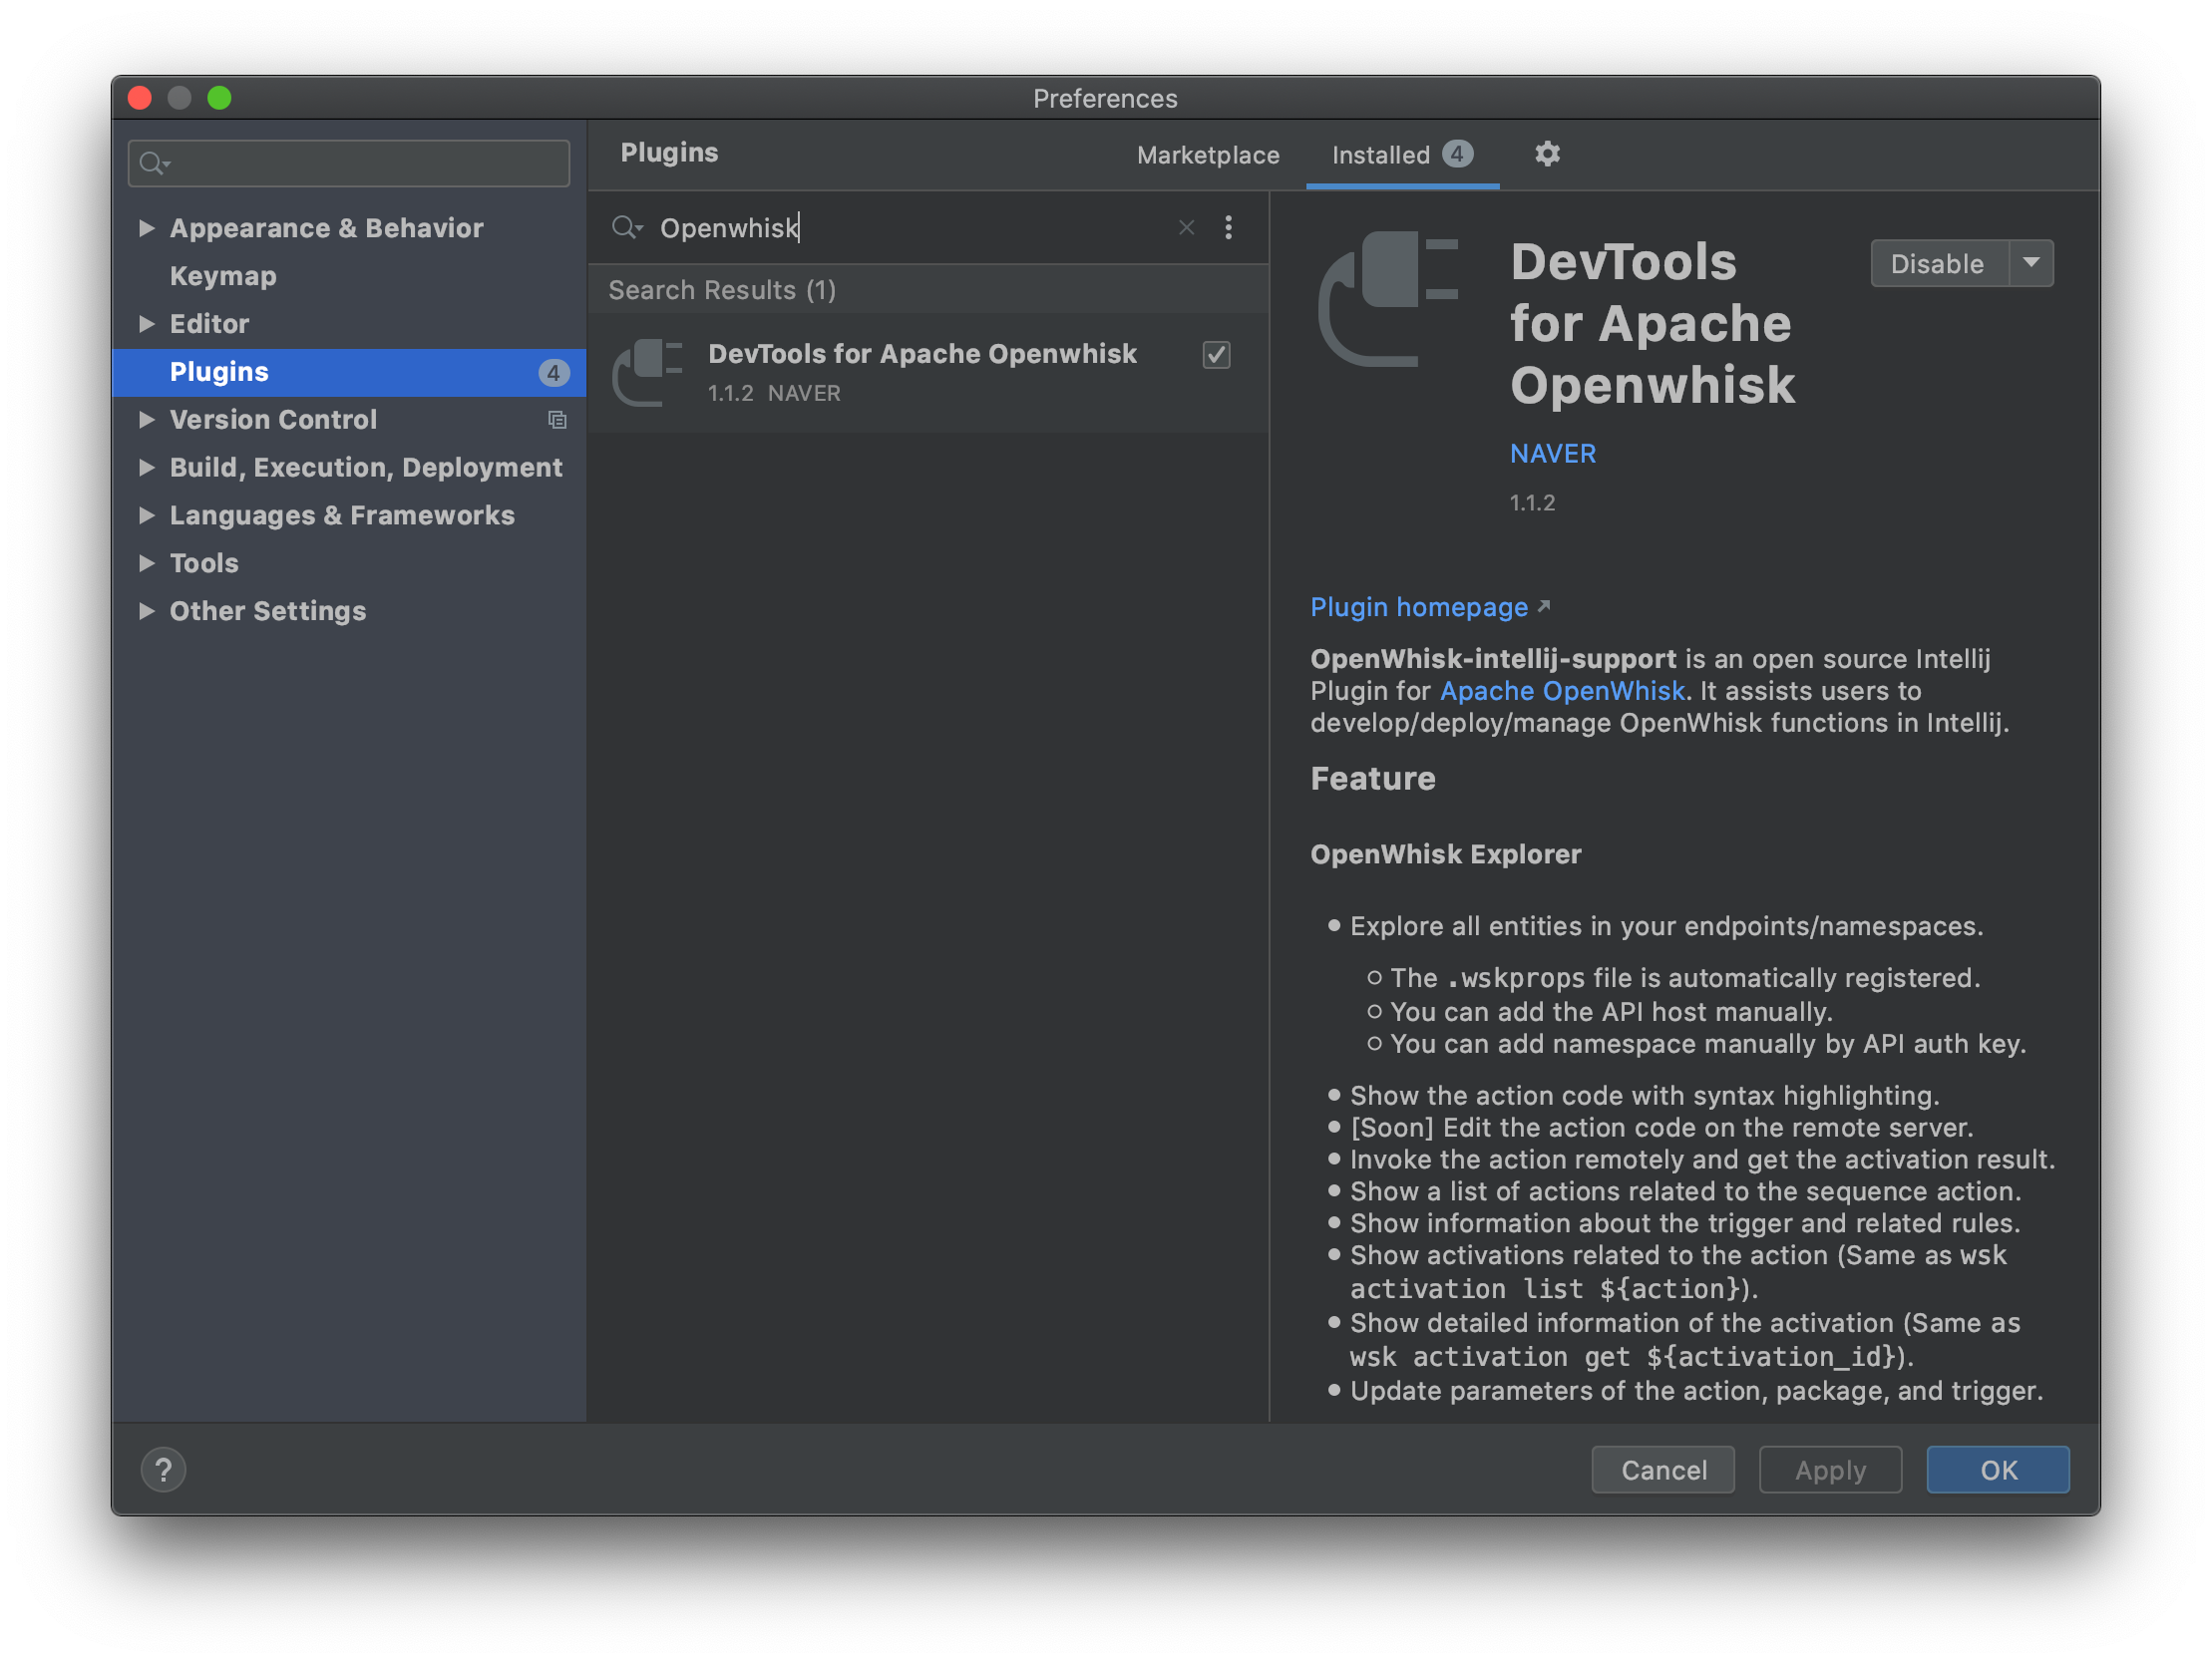Open the Disable button dropdown arrow
This screenshot has width=2212, height=1663.
2032,263
